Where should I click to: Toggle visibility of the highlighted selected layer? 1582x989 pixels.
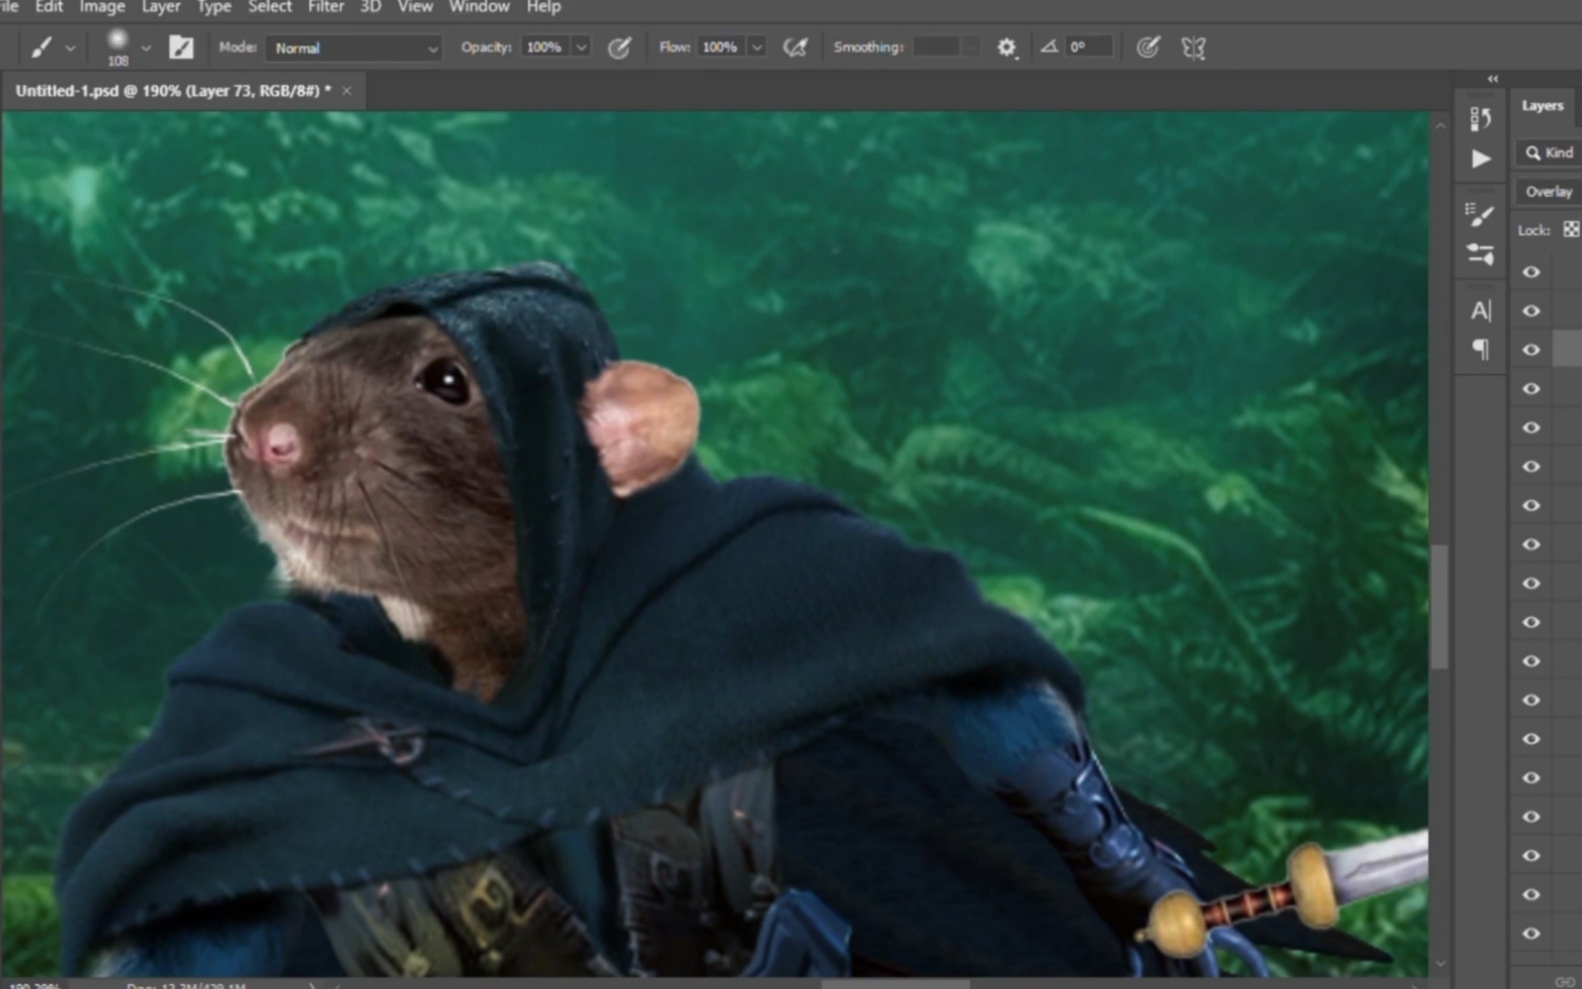coord(1531,350)
